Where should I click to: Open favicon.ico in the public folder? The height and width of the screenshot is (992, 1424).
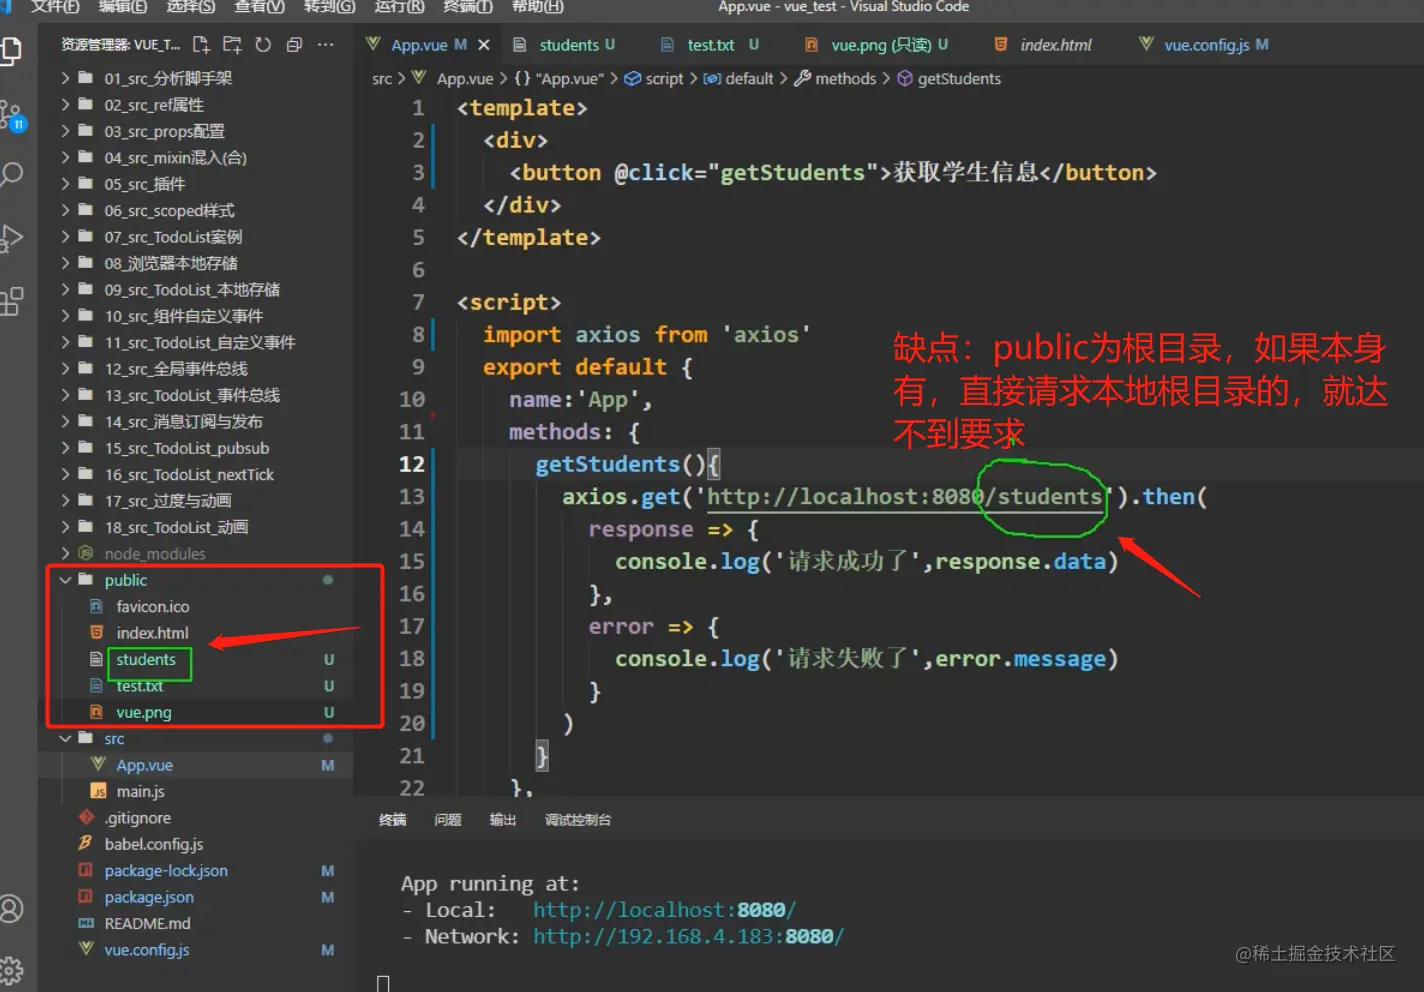pos(195,606)
